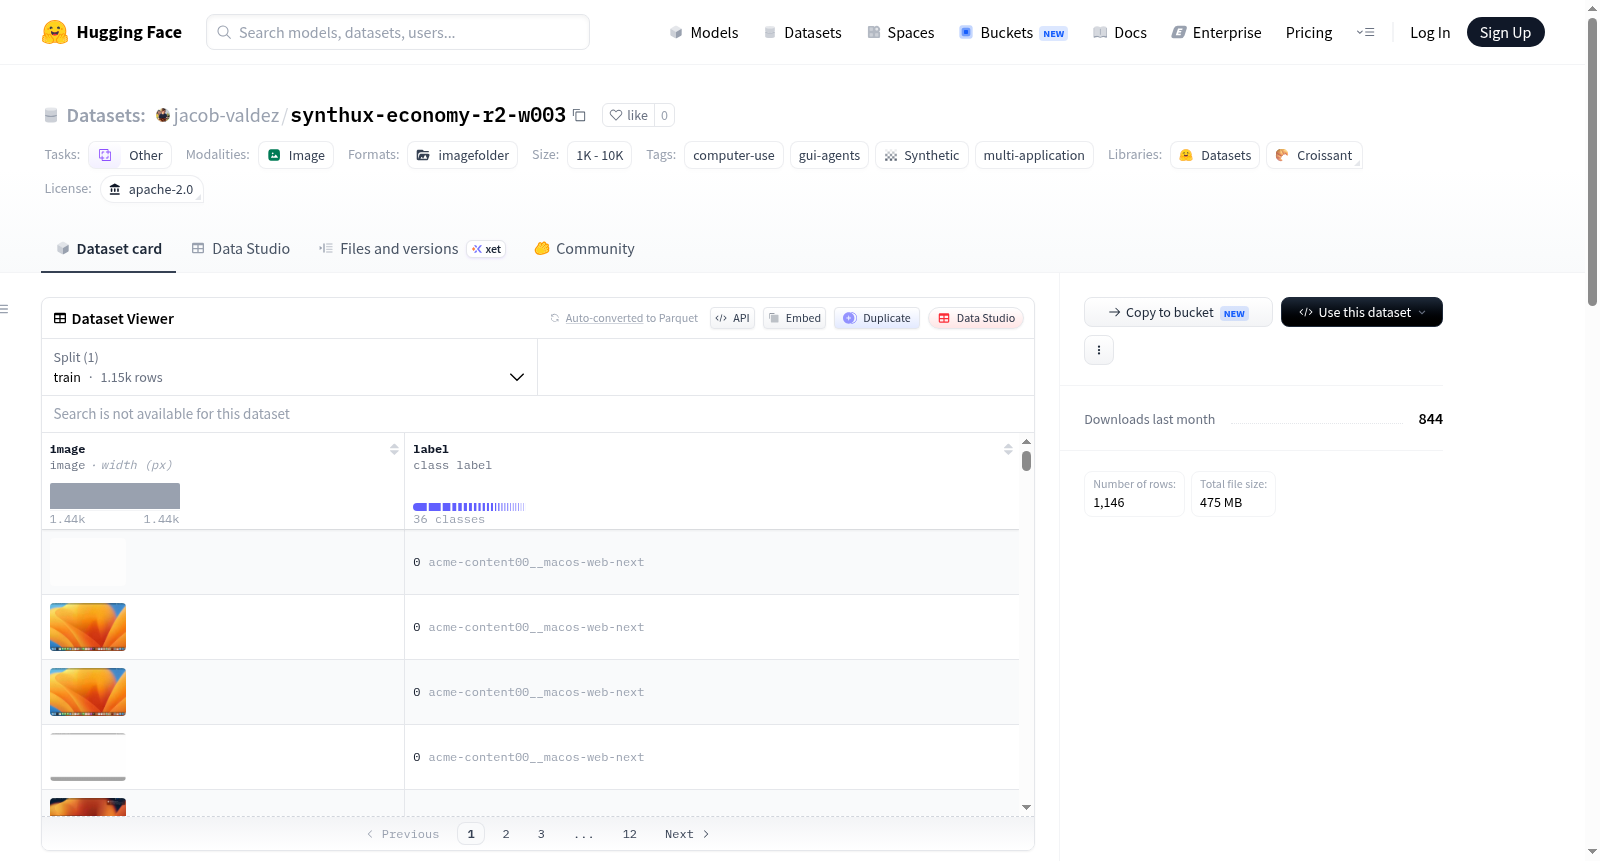1600x861 pixels.
Task: Click the Image modality tag
Action: (296, 155)
